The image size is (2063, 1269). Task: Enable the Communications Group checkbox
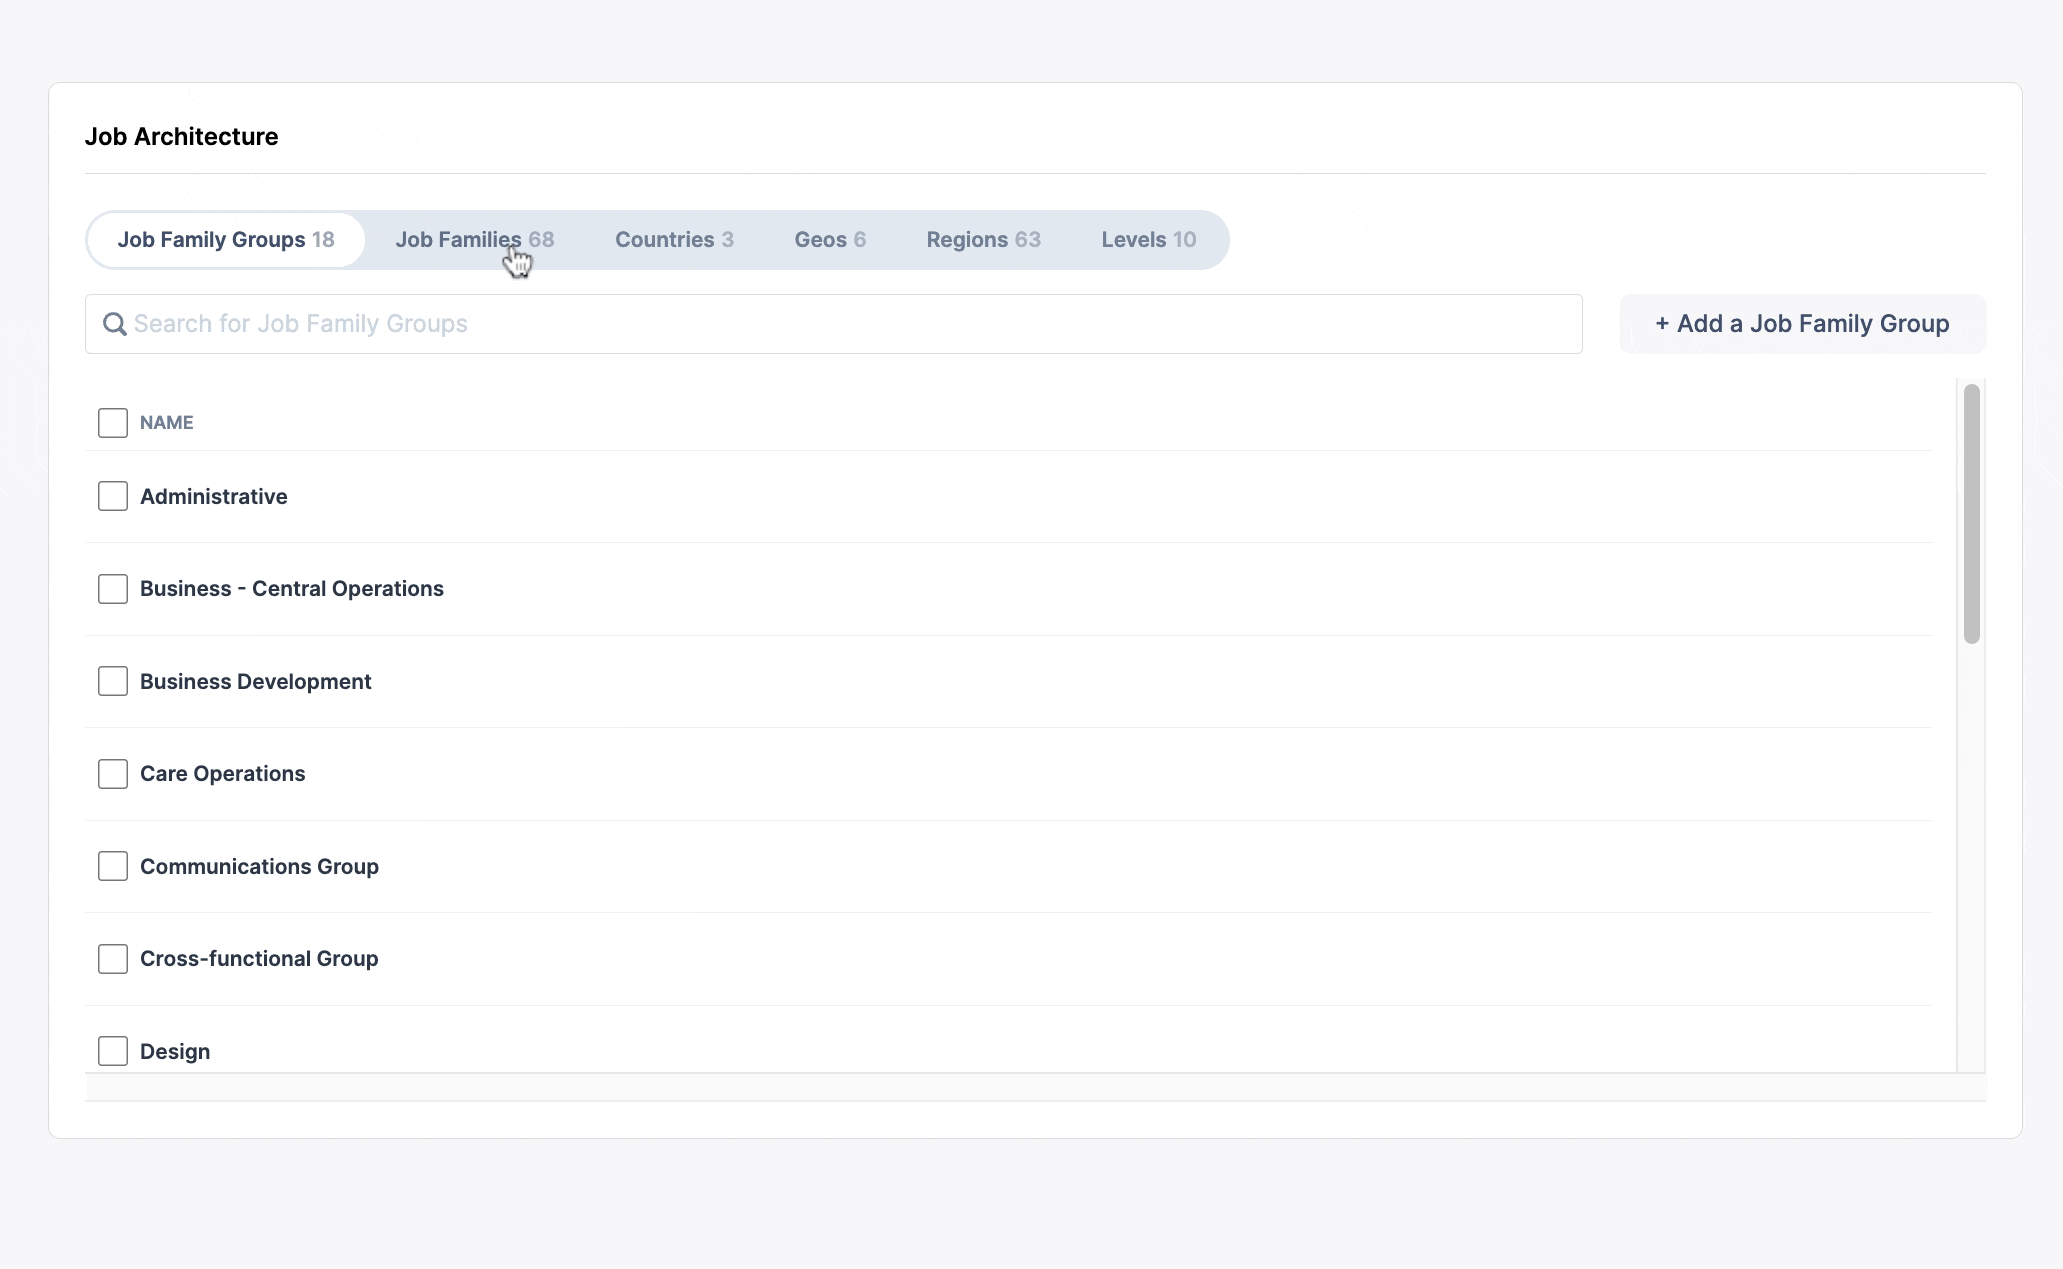113,866
